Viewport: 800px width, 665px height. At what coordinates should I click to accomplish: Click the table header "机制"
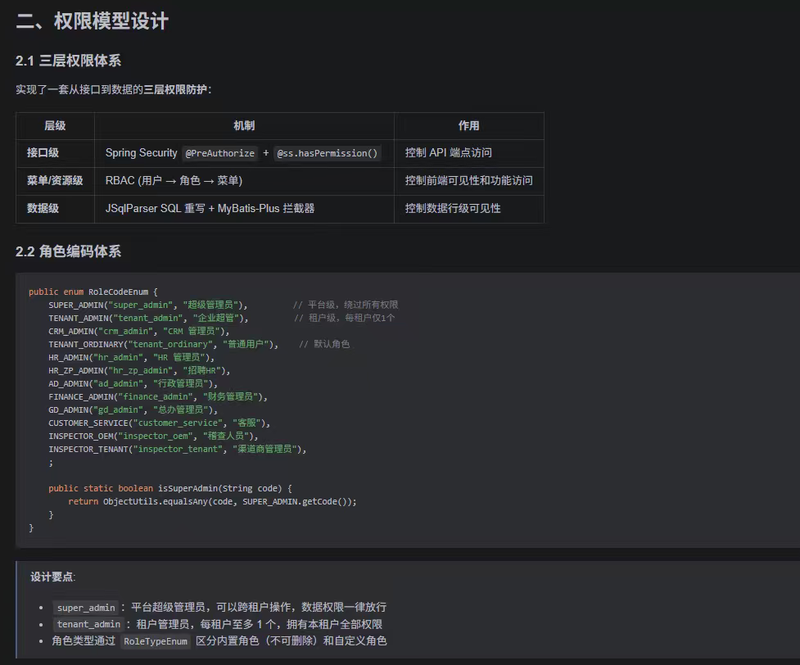(244, 126)
